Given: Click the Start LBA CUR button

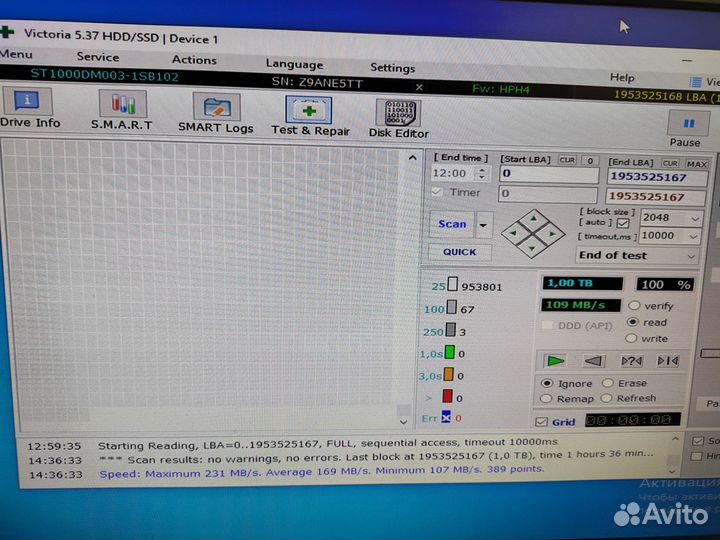Looking at the screenshot, I should coord(567,160).
